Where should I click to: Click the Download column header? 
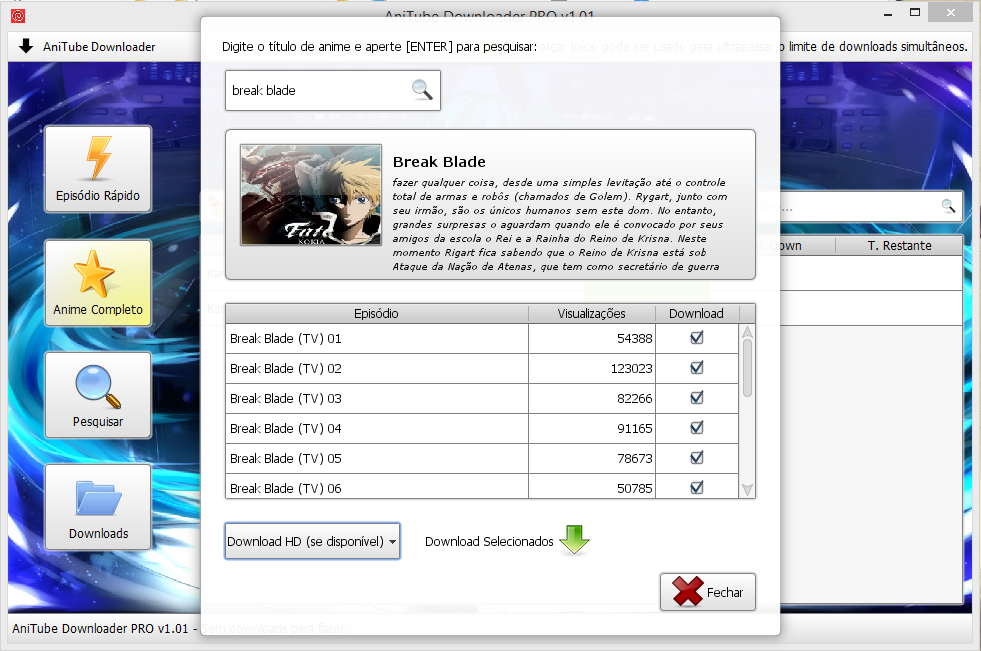696,313
